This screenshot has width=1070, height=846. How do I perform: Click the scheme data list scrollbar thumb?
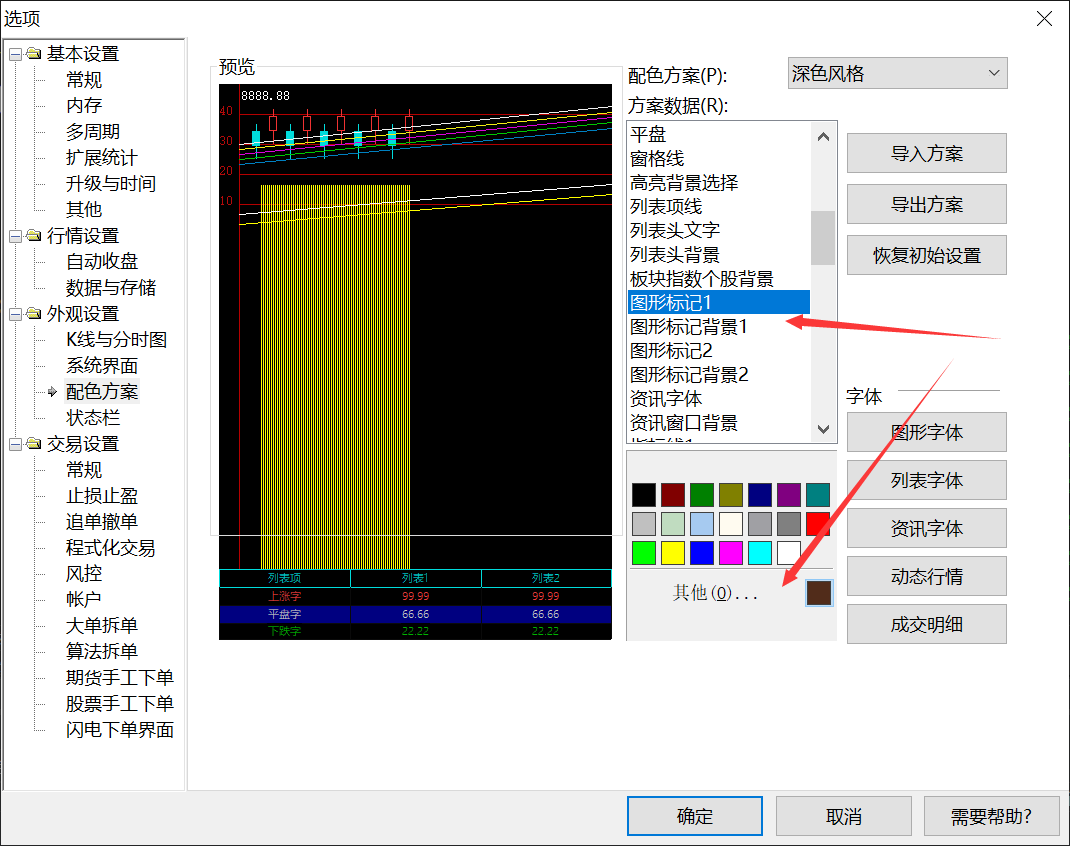(x=823, y=237)
